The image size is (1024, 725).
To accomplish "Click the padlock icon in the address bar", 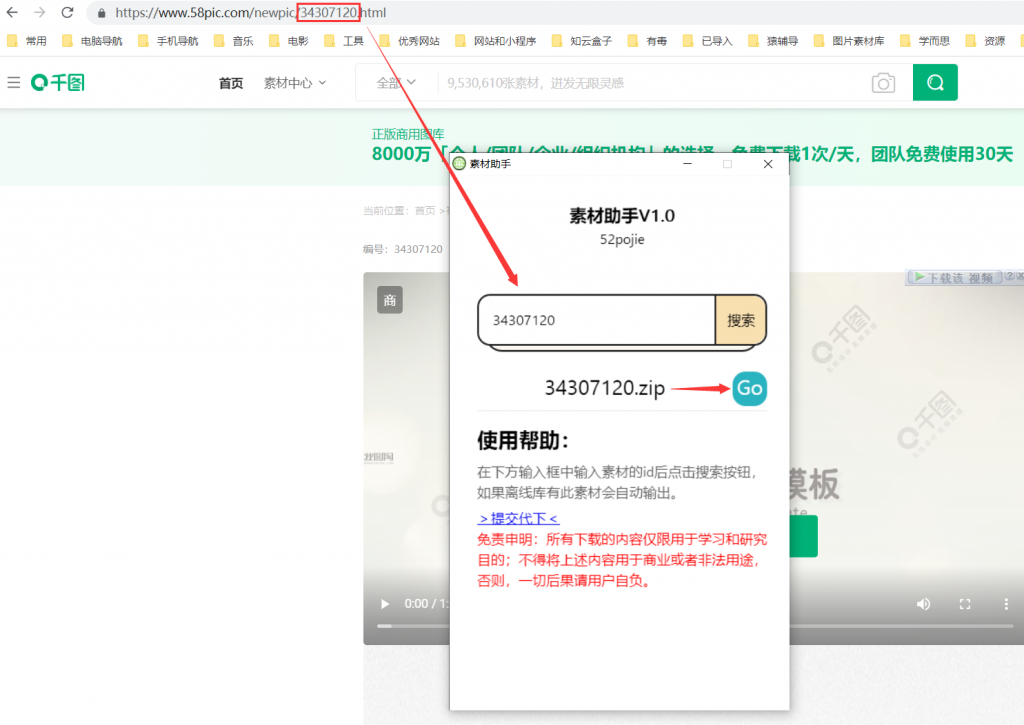I will coord(100,13).
